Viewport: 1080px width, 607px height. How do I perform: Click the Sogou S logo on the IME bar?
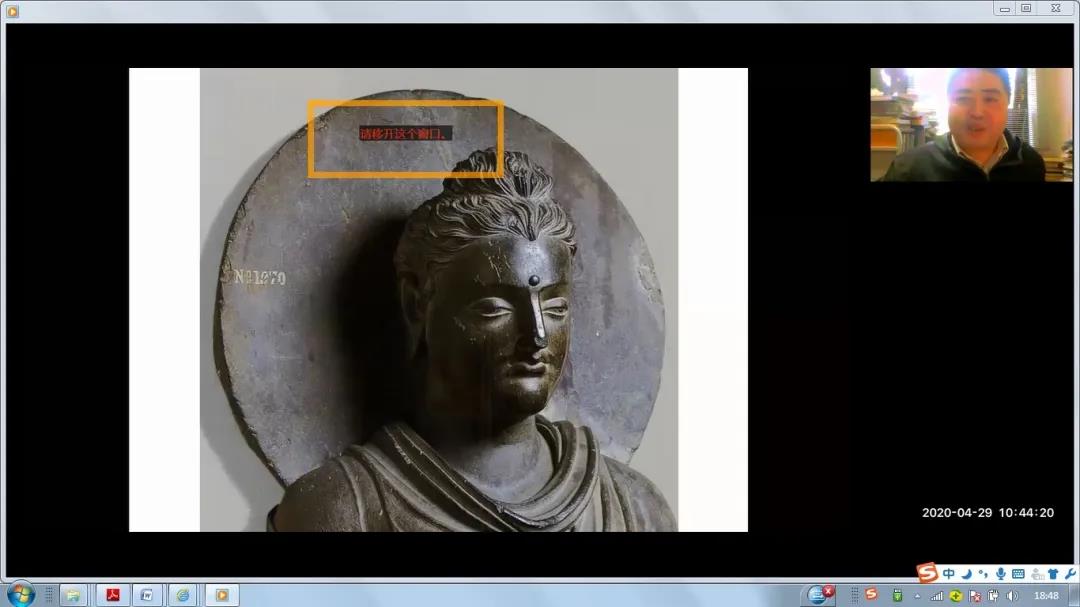[x=927, y=573]
